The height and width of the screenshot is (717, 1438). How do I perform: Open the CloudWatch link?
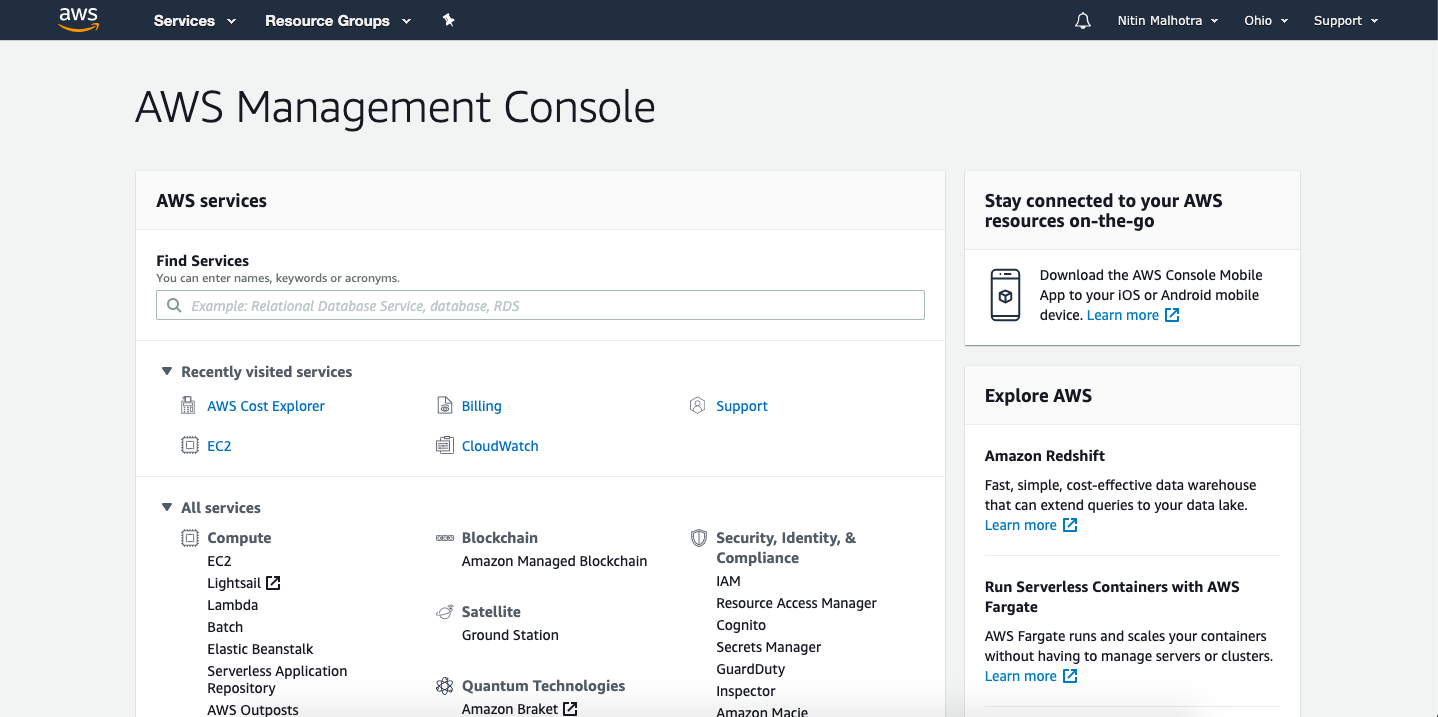point(500,446)
